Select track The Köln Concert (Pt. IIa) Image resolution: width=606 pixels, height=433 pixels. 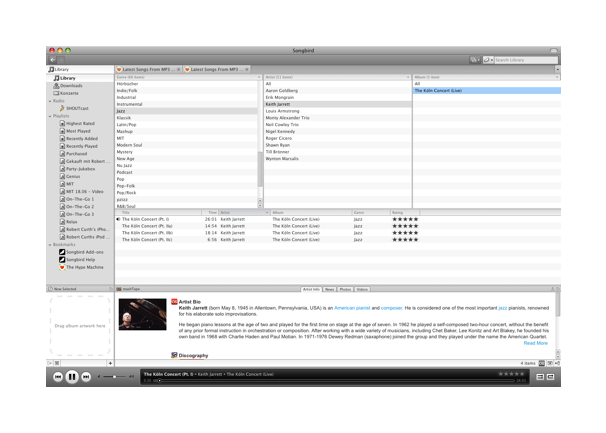[337, 226]
